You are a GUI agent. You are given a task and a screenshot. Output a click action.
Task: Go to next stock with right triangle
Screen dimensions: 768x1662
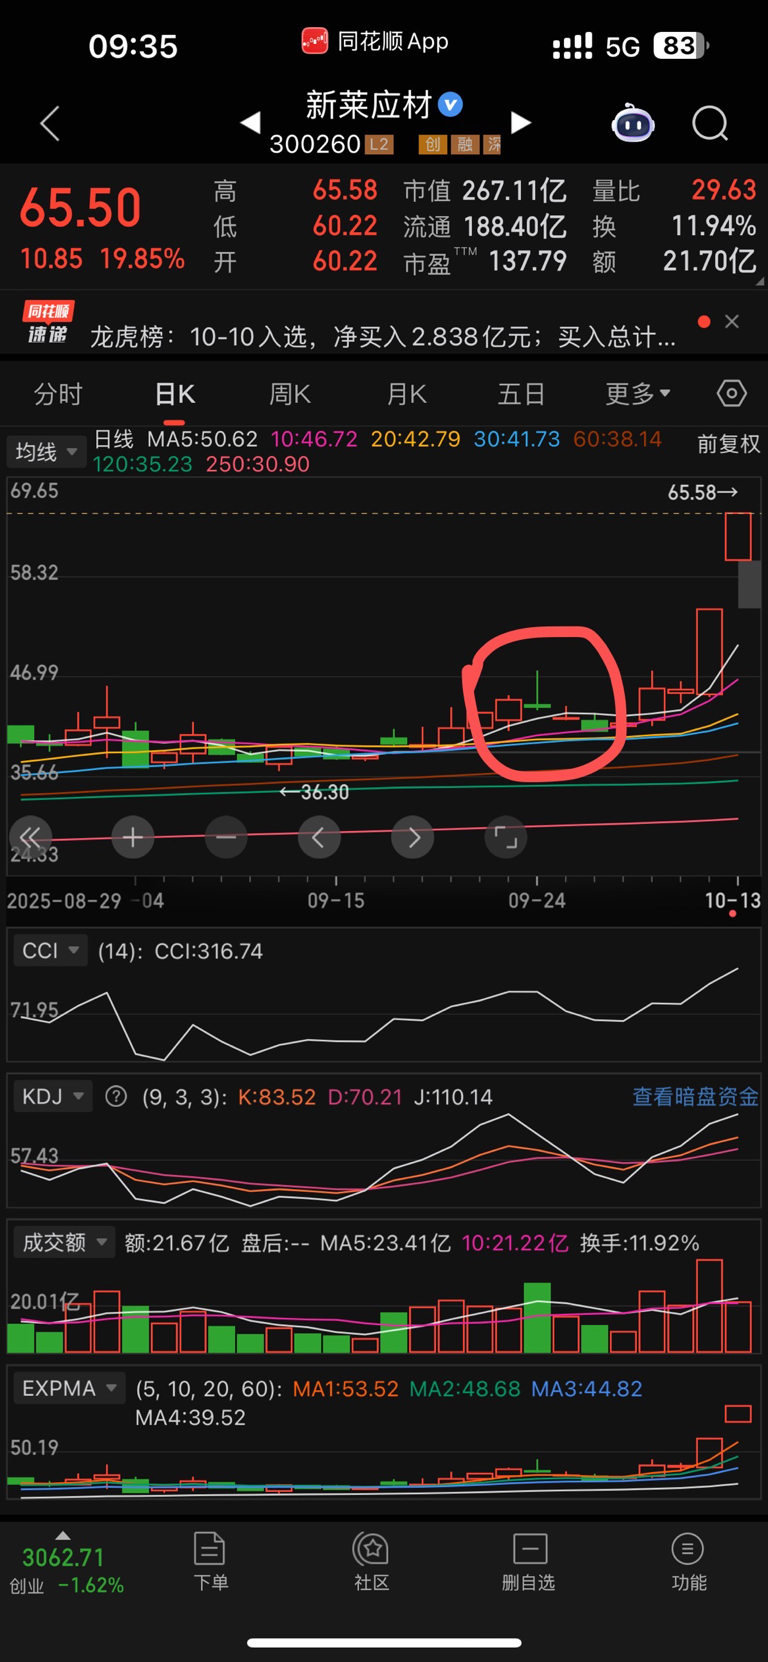click(521, 123)
